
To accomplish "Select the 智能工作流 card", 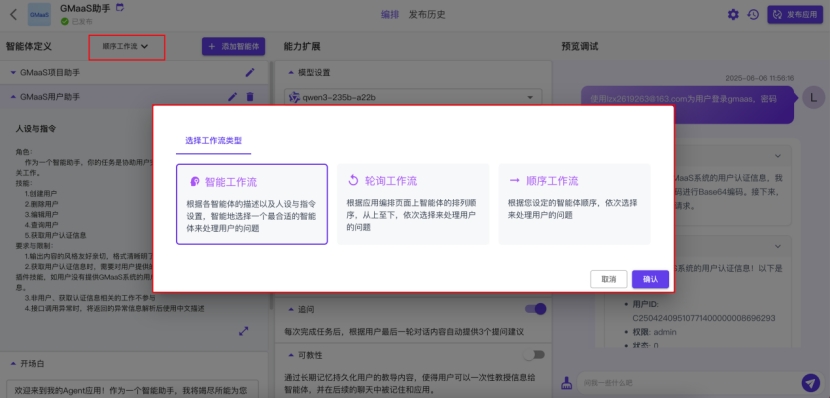I will (x=252, y=204).
